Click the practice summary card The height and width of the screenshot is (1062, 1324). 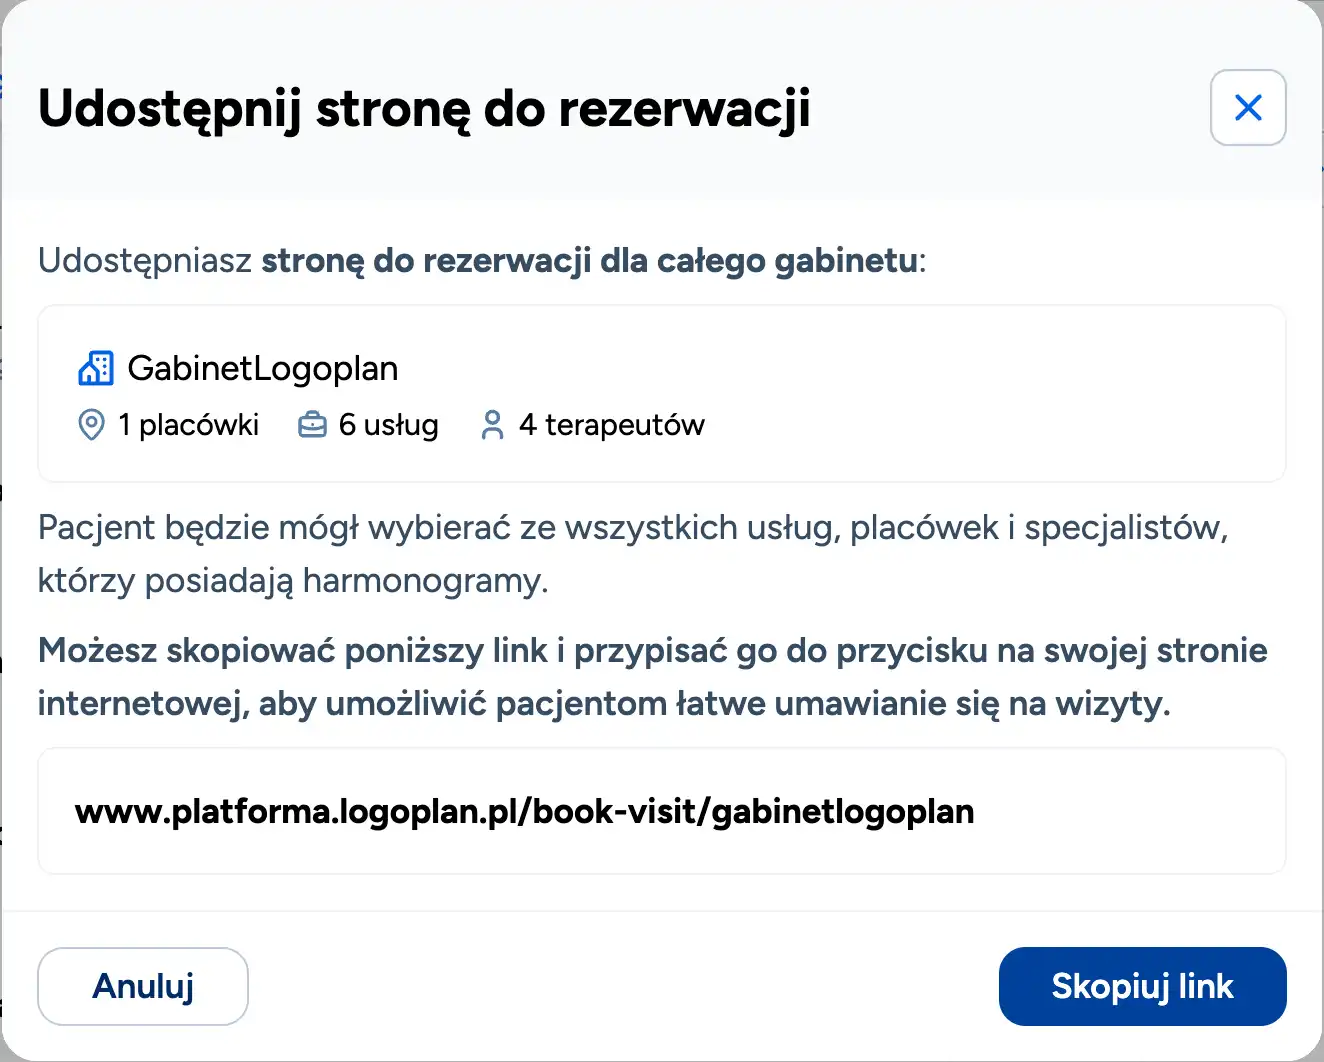click(661, 393)
